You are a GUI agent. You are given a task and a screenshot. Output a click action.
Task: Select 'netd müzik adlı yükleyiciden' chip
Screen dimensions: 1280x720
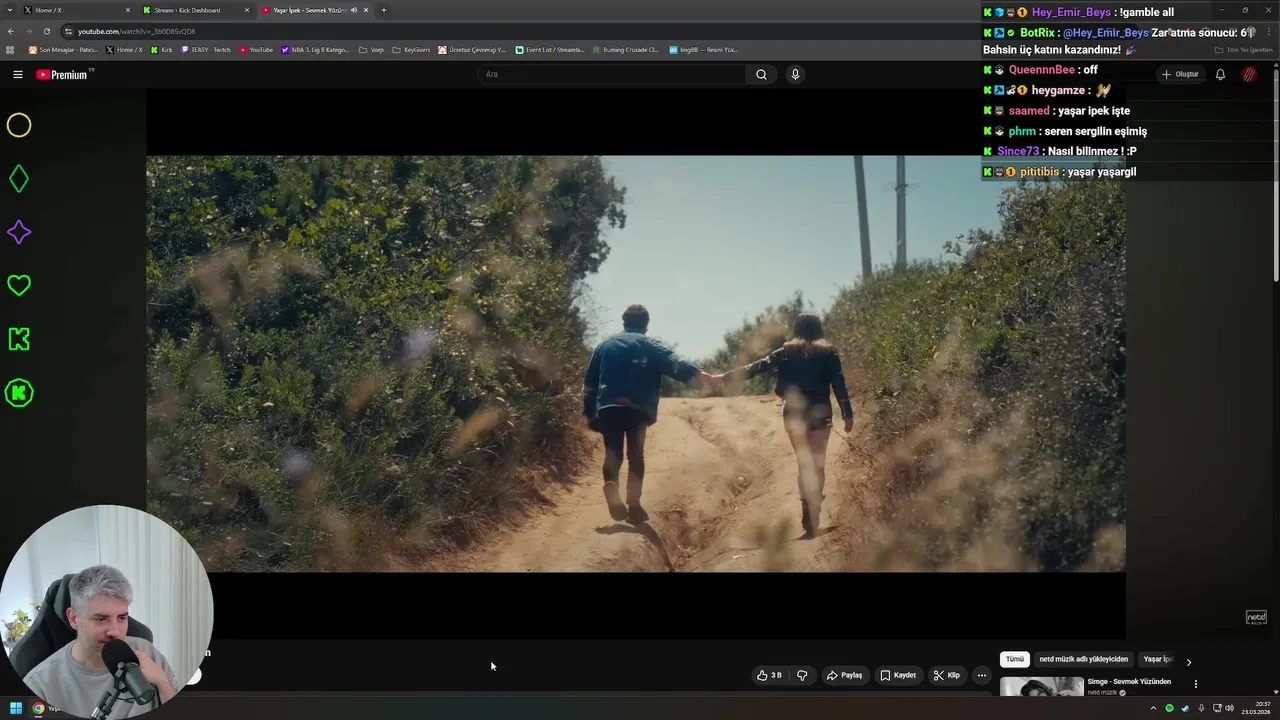pos(1083,659)
